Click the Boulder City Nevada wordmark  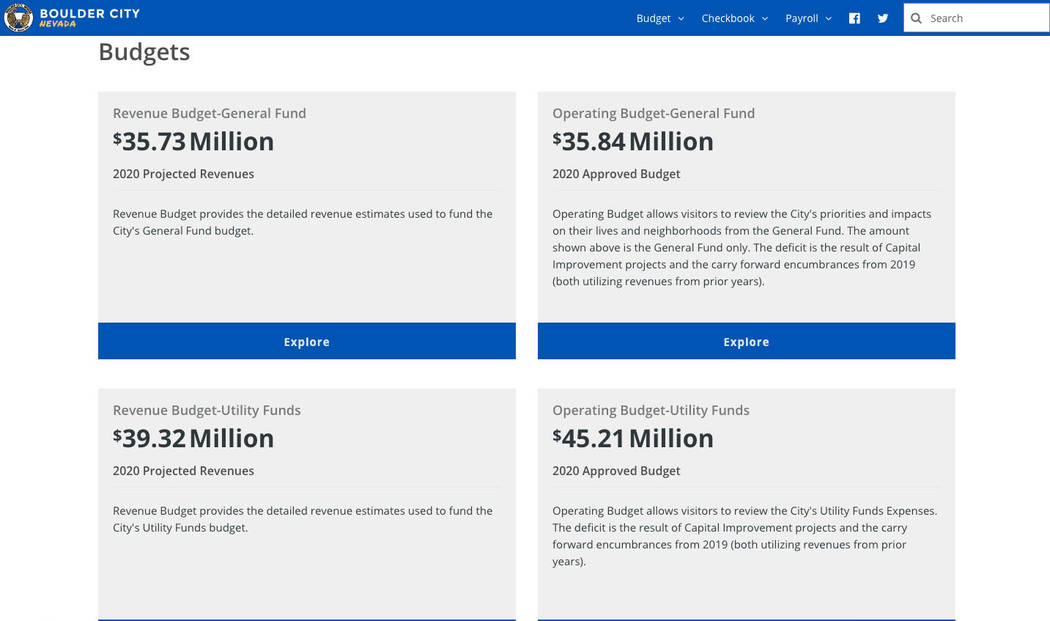click(89, 18)
